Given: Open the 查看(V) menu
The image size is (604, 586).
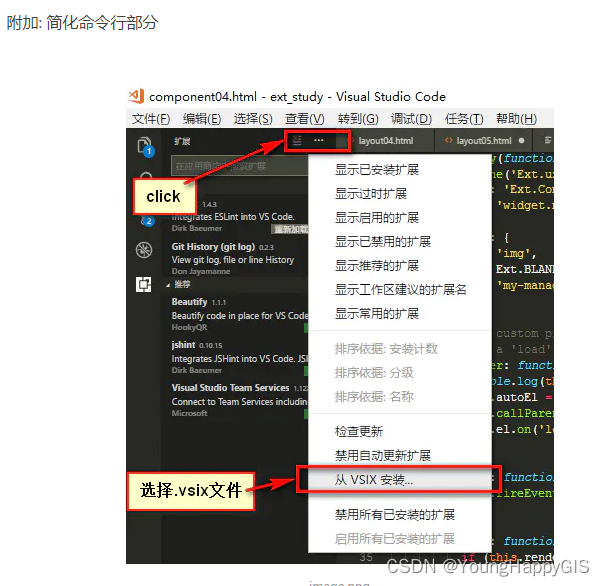Looking at the screenshot, I should 305,119.
